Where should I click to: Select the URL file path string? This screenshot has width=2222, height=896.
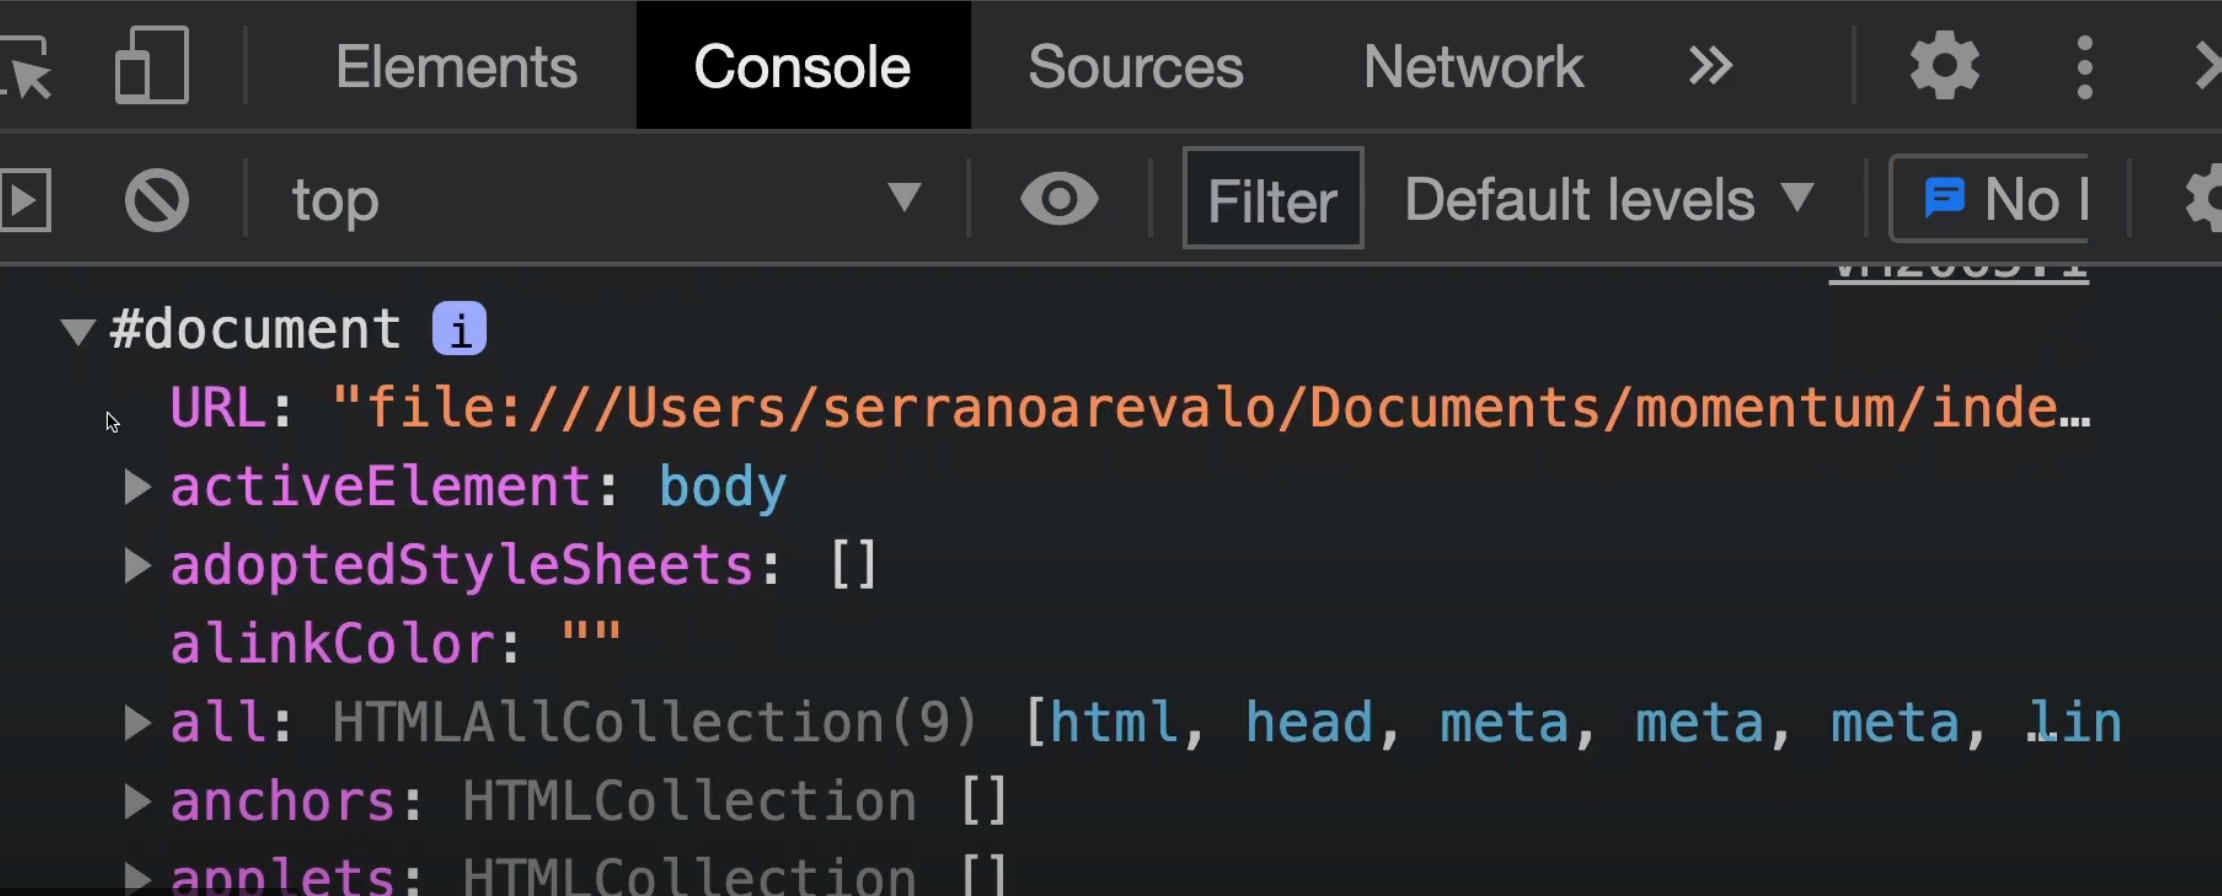pos(1211,409)
